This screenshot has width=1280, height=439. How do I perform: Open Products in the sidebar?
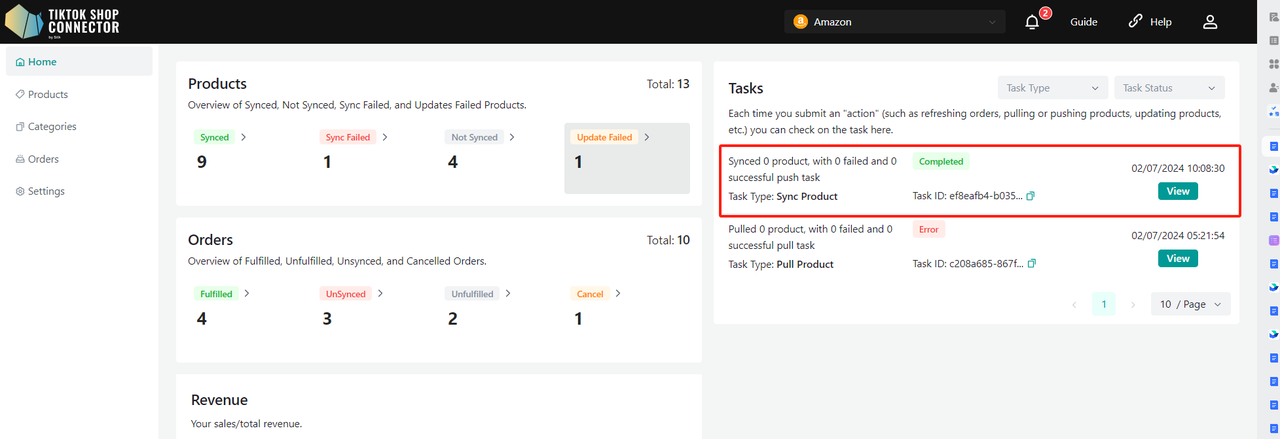[x=48, y=94]
